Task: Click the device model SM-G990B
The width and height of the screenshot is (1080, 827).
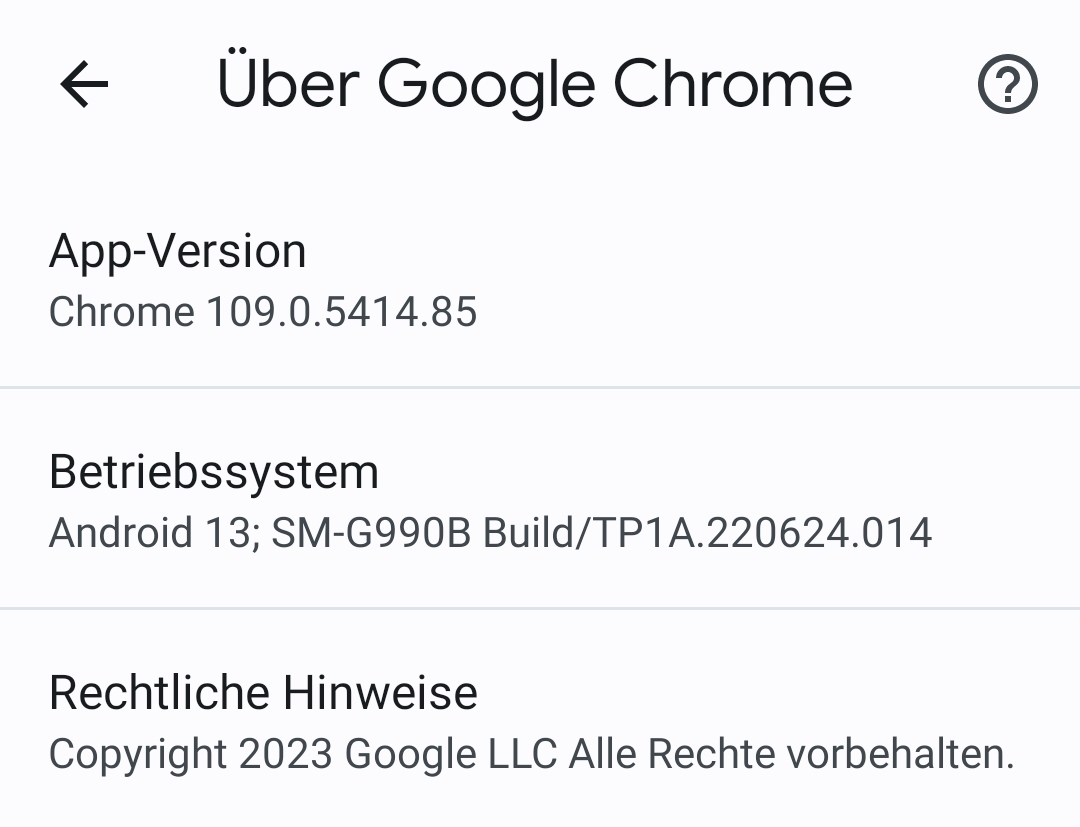Action: pyautogui.click(x=371, y=533)
